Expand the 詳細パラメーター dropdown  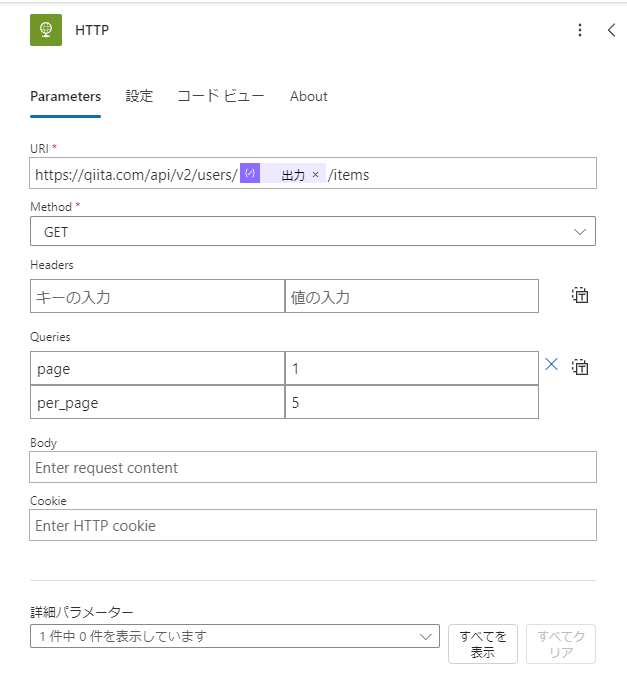[x=235, y=636]
